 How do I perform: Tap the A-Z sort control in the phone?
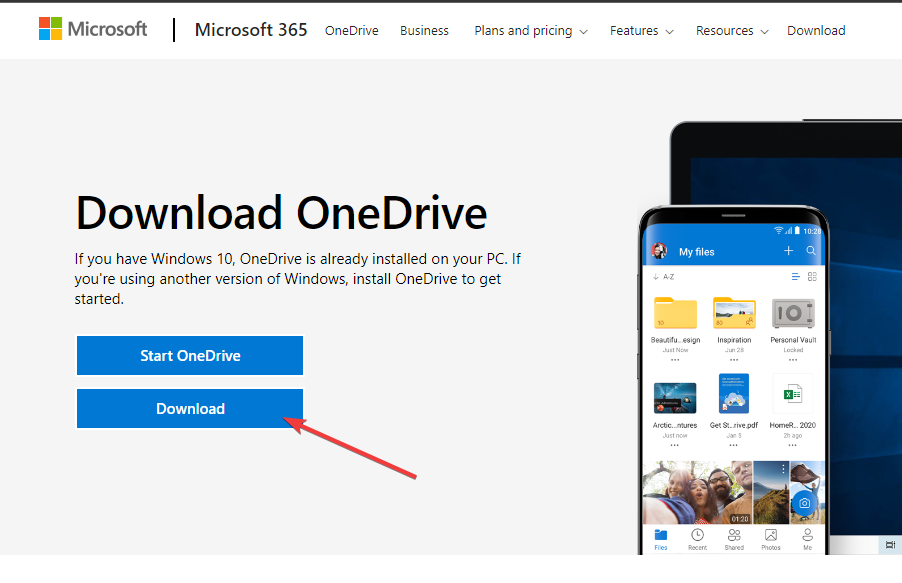tap(663, 277)
